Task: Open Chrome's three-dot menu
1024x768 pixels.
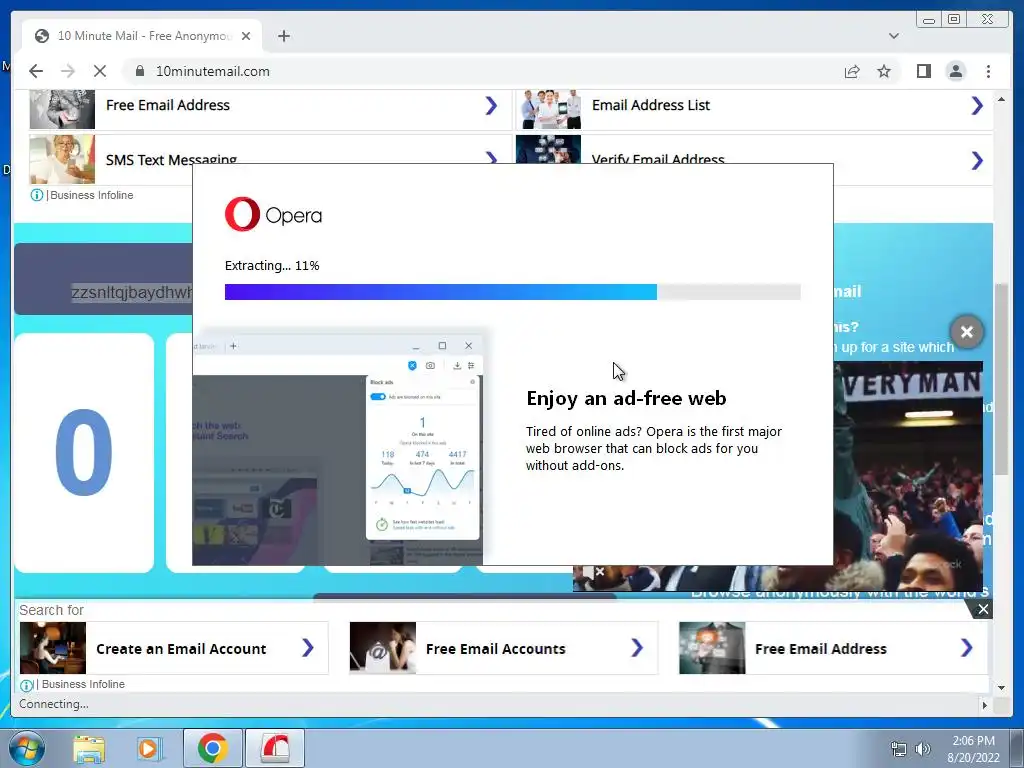Action: tap(988, 71)
